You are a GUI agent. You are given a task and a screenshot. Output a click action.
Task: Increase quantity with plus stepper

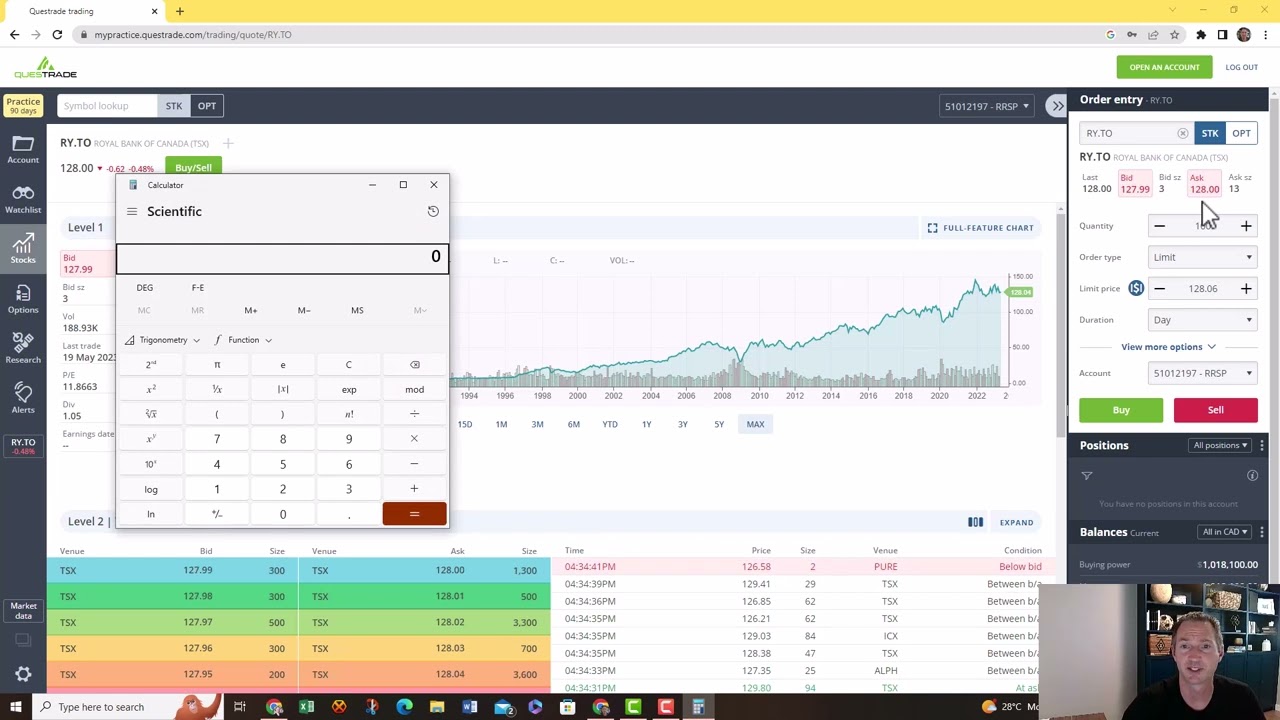(1246, 226)
